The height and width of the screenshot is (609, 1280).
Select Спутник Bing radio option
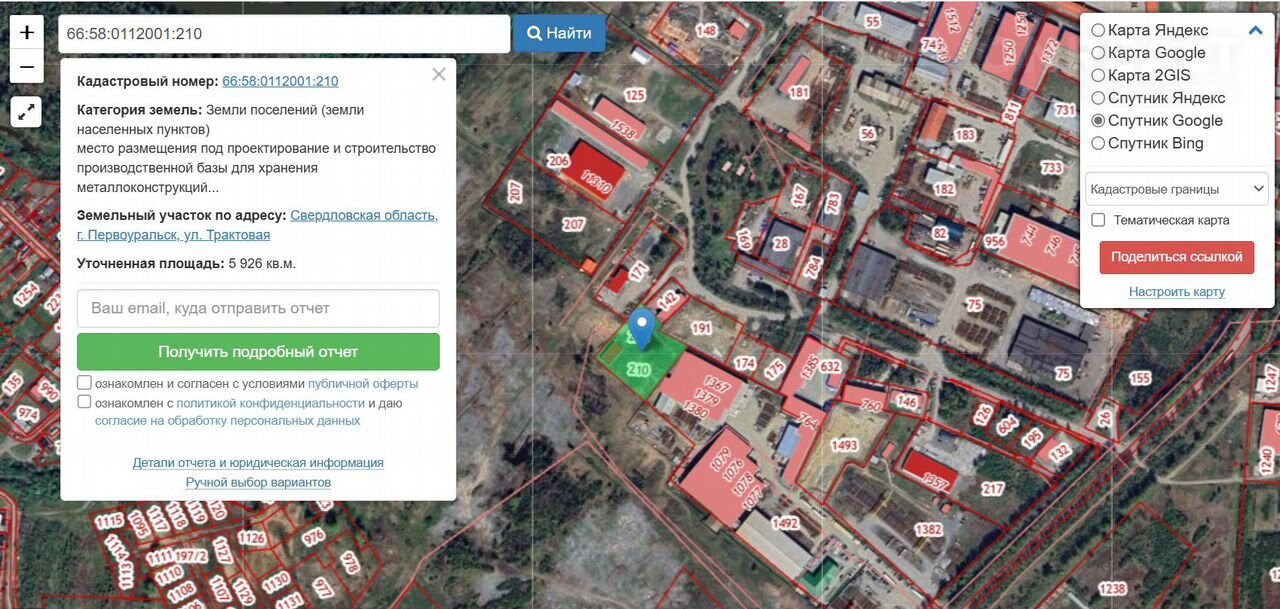click(1098, 143)
